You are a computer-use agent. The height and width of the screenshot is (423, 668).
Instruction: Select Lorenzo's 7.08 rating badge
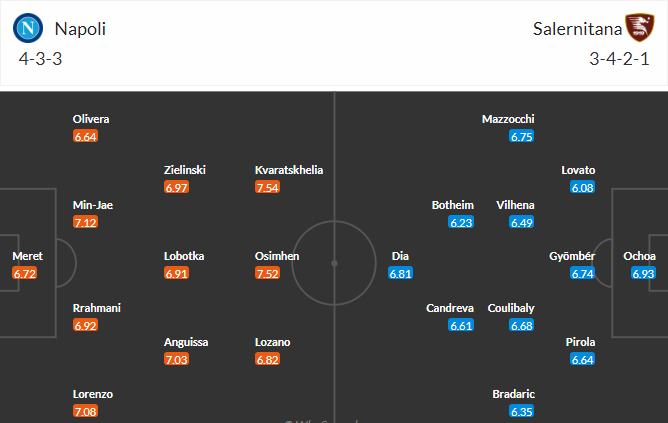[85, 411]
